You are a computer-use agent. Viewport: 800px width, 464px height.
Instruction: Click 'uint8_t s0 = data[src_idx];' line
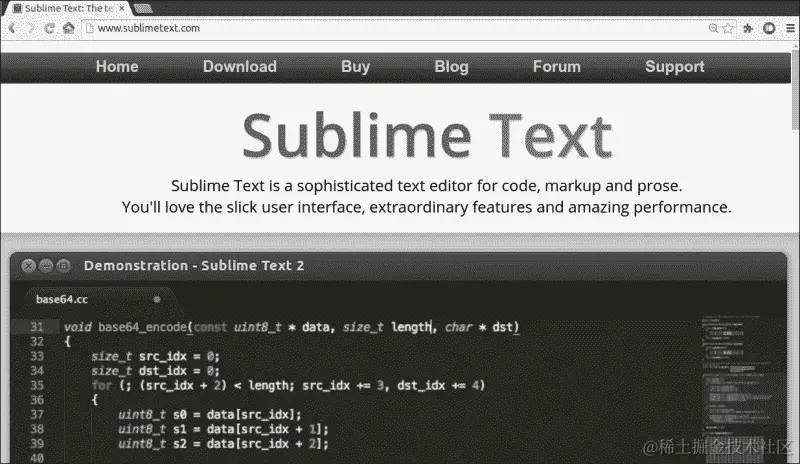click(x=210, y=414)
